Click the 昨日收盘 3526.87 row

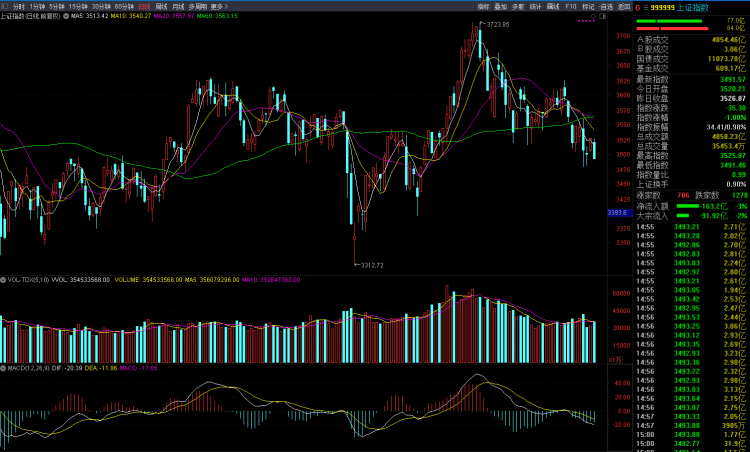691,99
